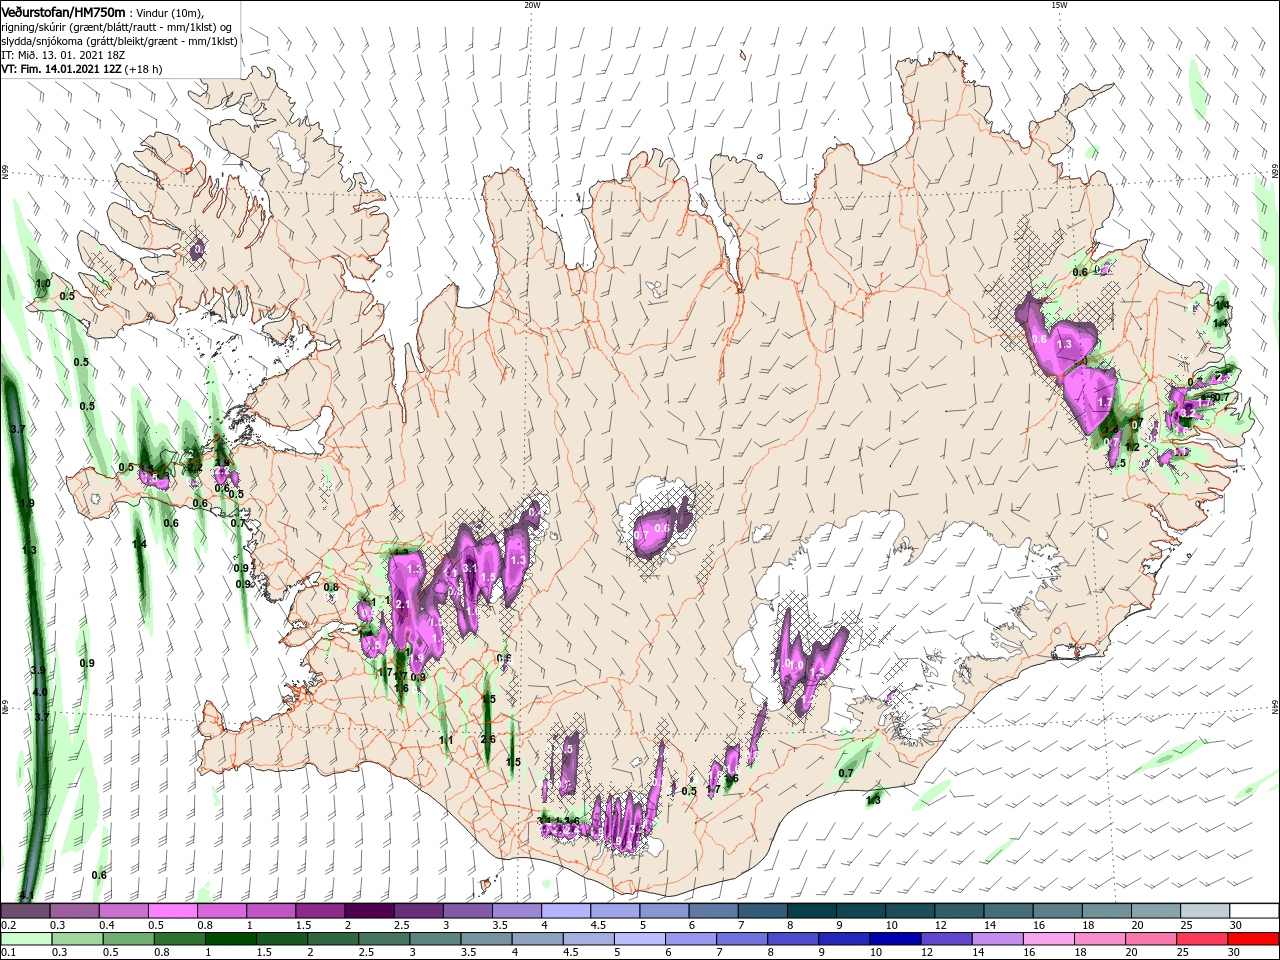Click the Veðurstofan/HM750m title text

coord(64,12)
